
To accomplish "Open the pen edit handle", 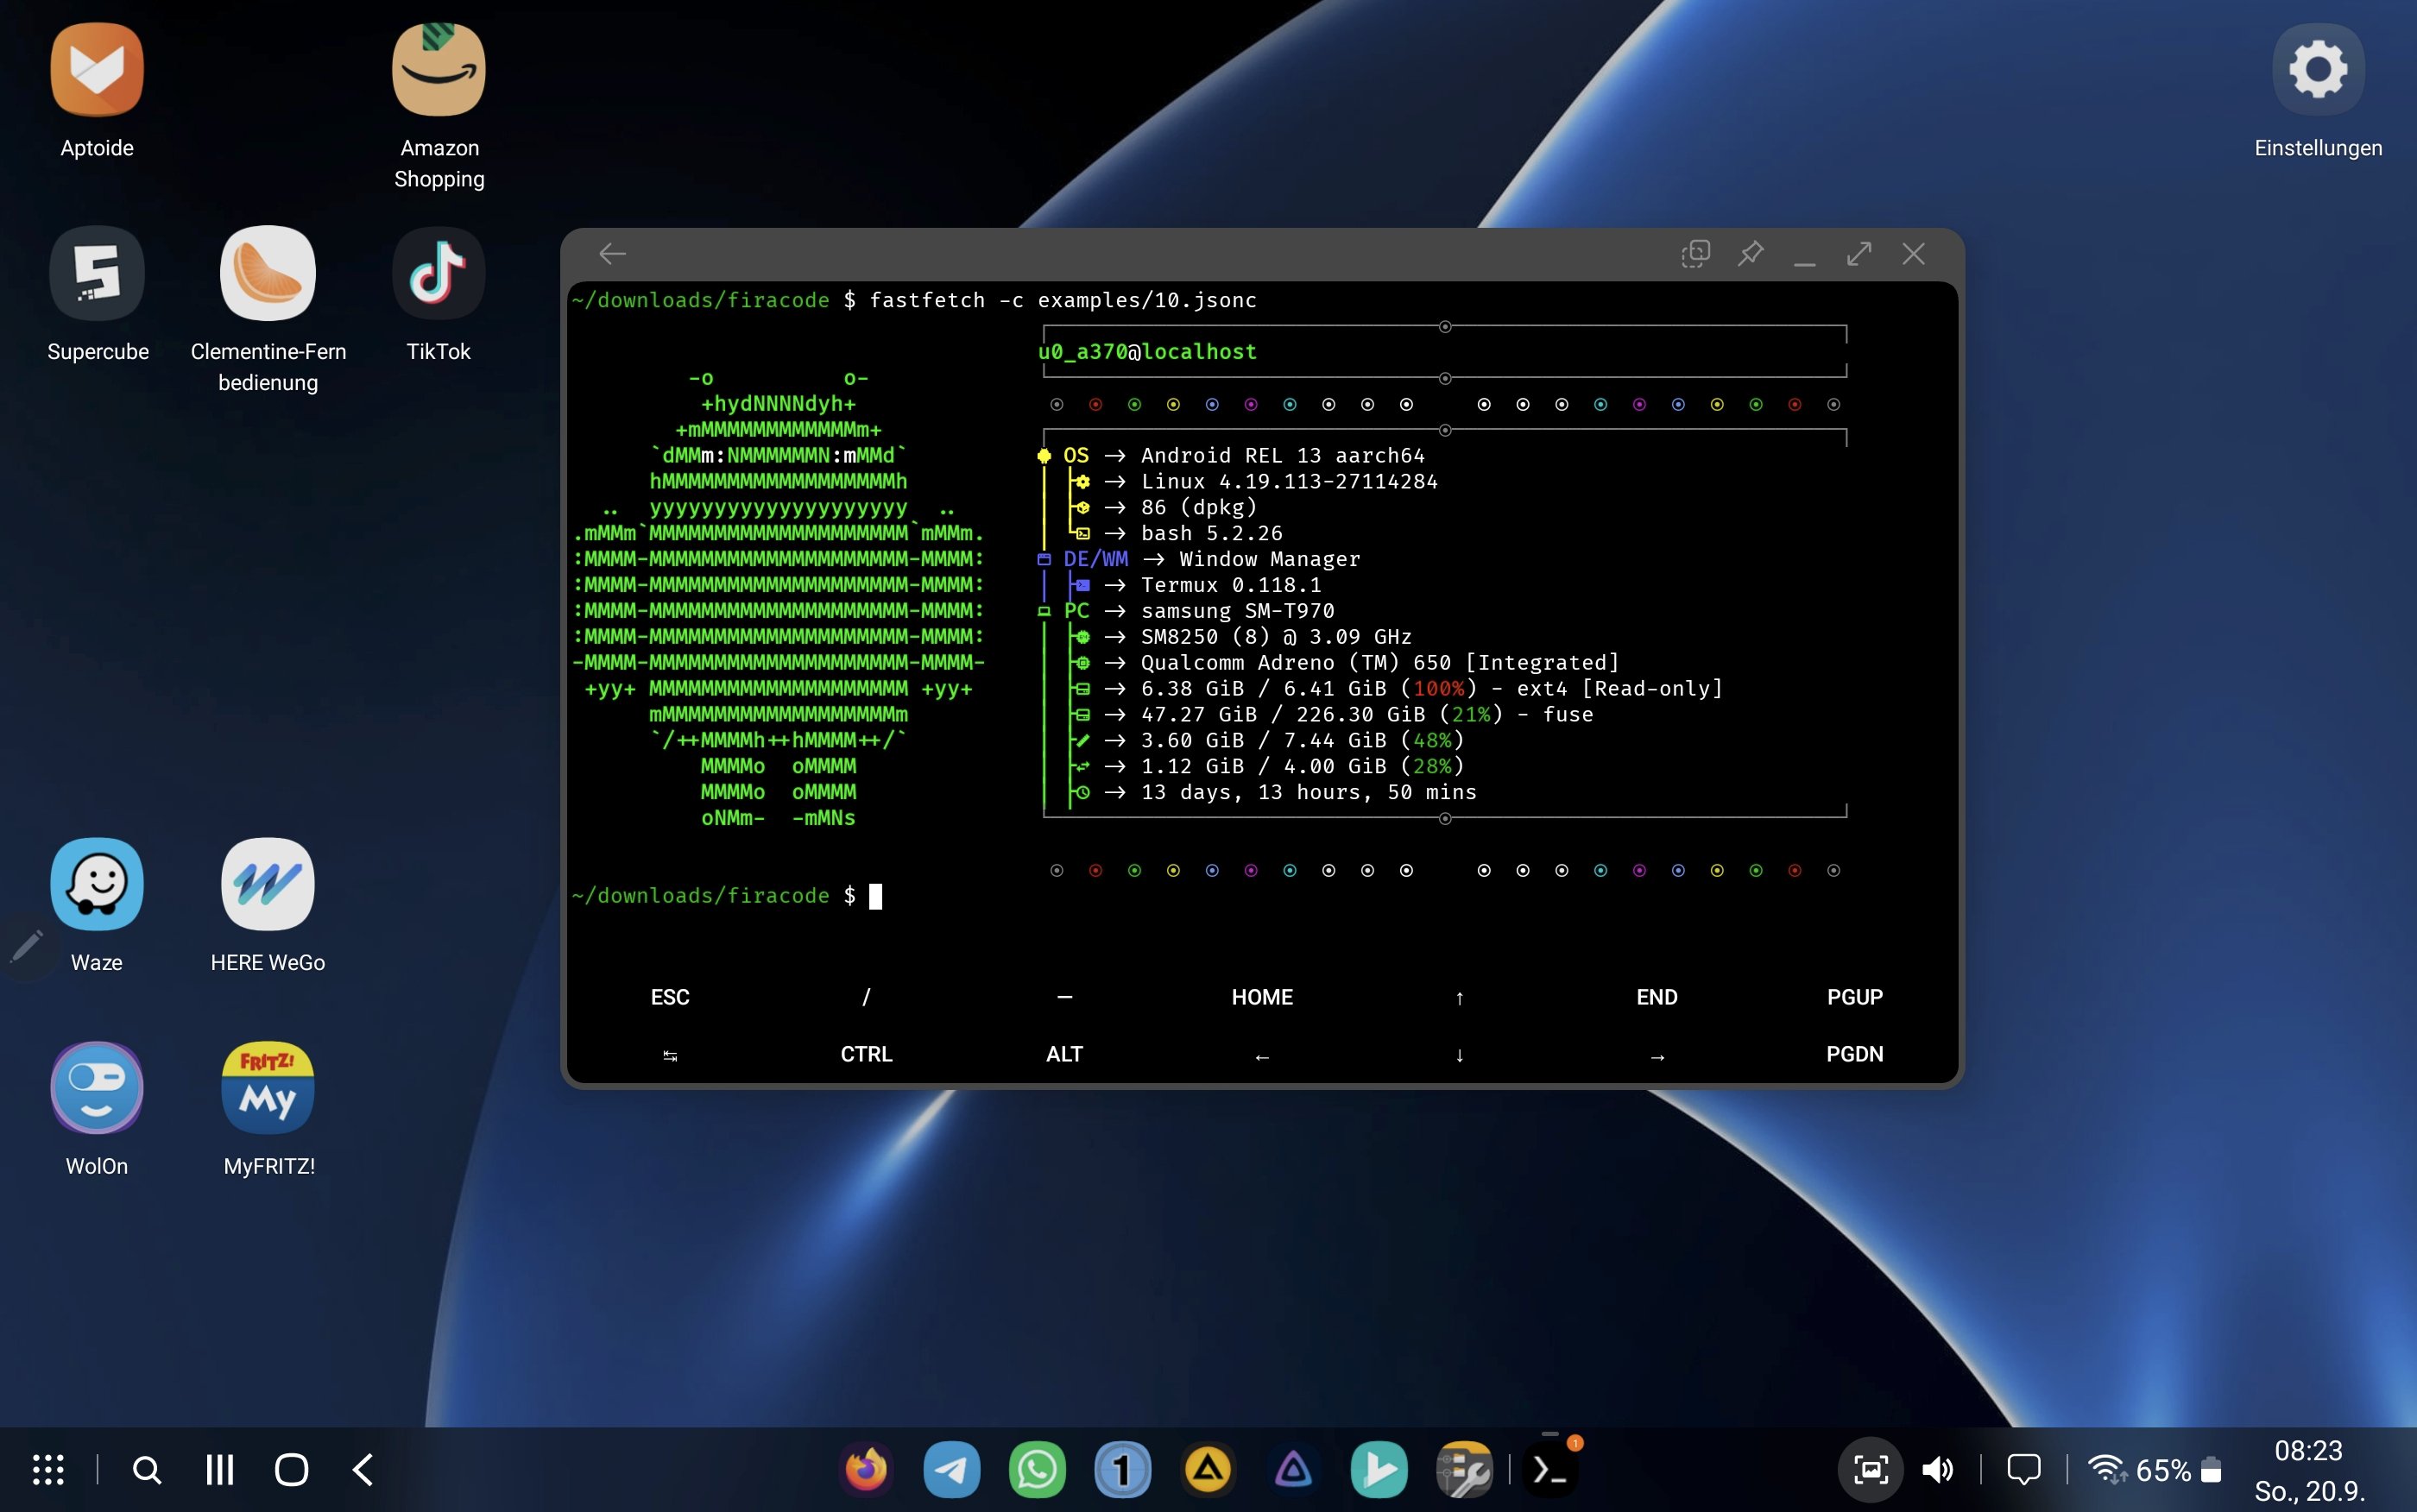I will pyautogui.click(x=26, y=945).
